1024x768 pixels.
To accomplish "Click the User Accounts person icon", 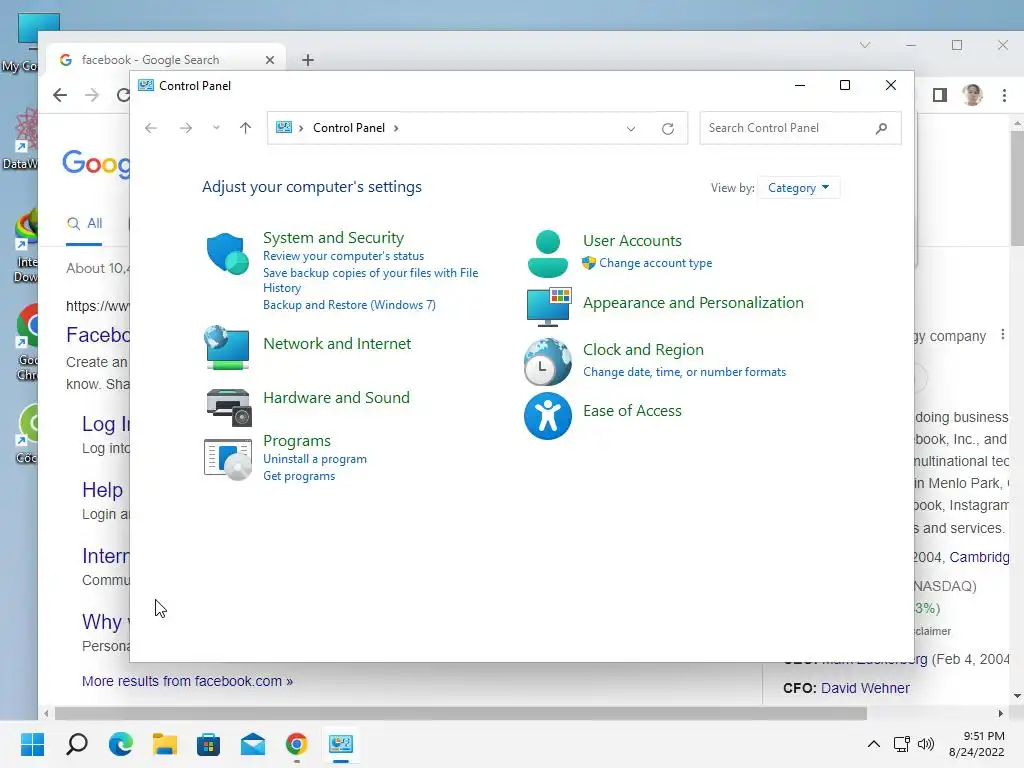I will pyautogui.click(x=547, y=253).
